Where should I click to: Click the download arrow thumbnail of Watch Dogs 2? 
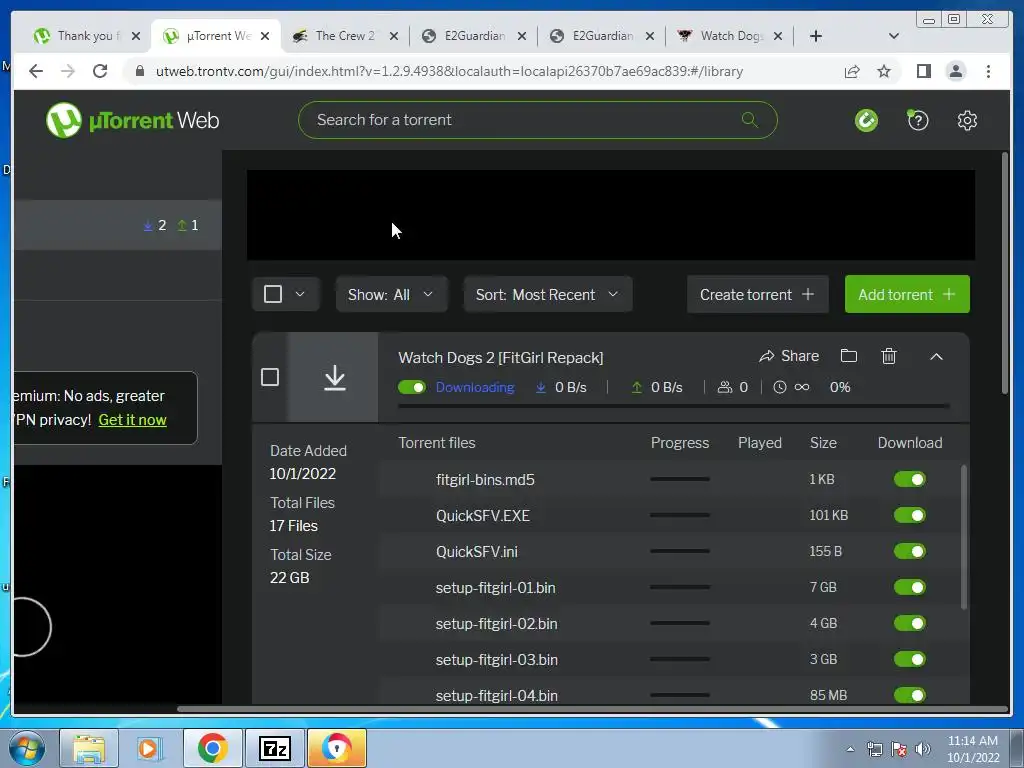(x=334, y=377)
